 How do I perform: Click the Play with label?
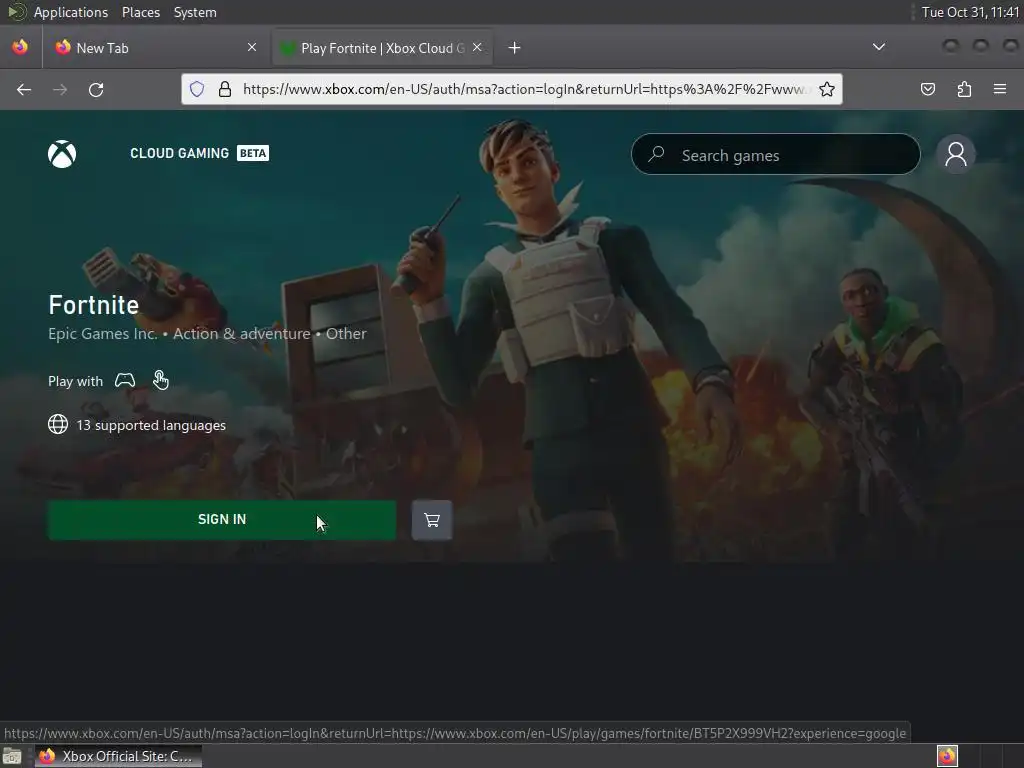click(75, 381)
